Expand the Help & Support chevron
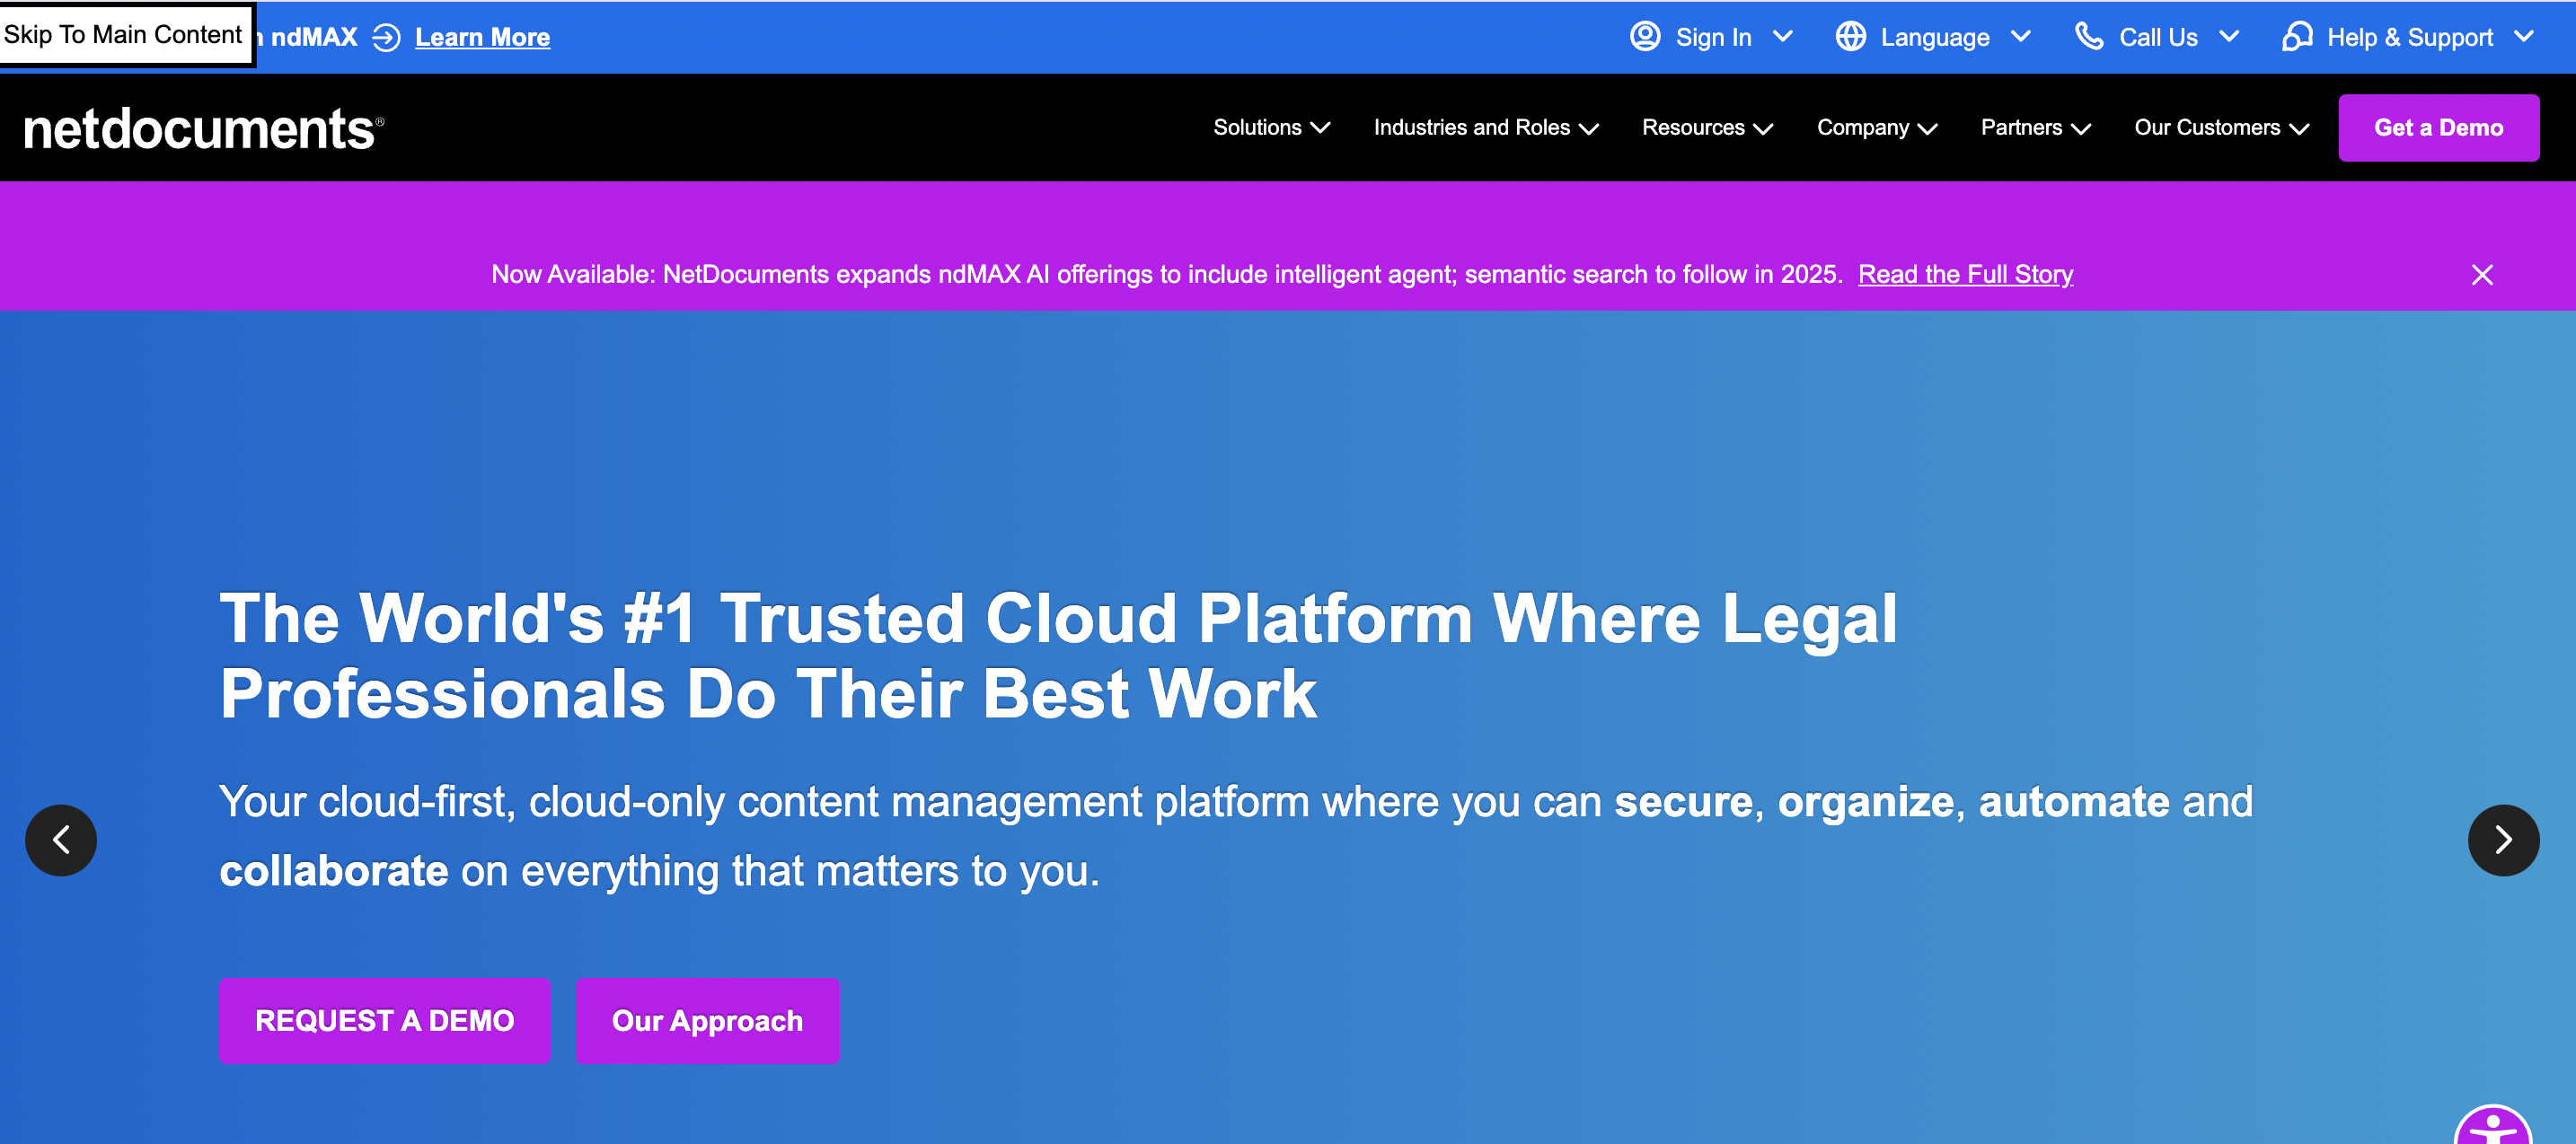 [x=2524, y=37]
